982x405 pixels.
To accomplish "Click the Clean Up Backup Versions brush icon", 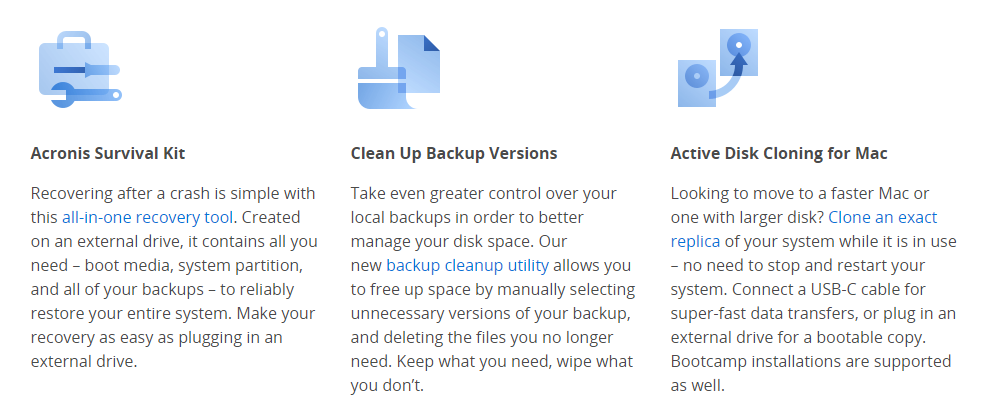I will pyautogui.click(x=398, y=68).
